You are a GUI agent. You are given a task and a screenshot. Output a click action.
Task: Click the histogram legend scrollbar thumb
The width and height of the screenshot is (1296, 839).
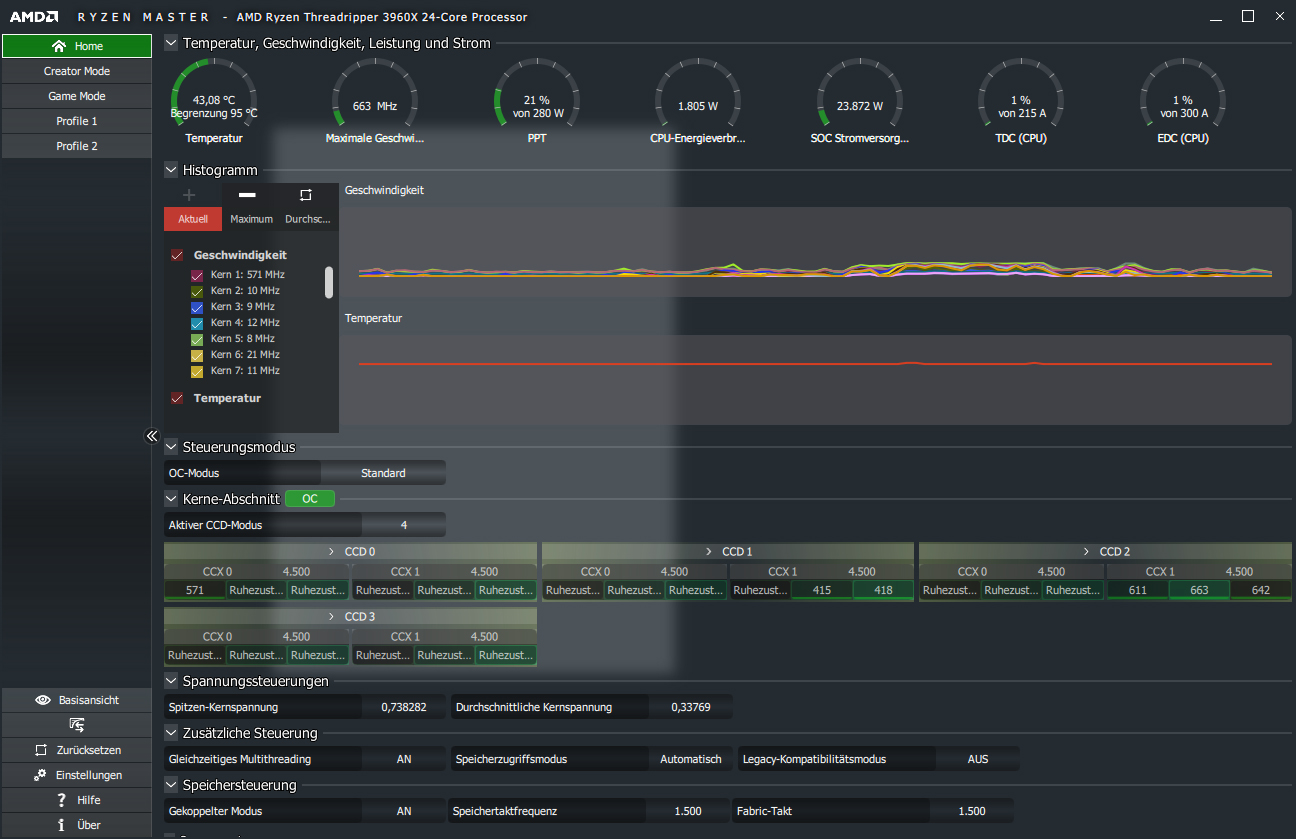tap(329, 282)
